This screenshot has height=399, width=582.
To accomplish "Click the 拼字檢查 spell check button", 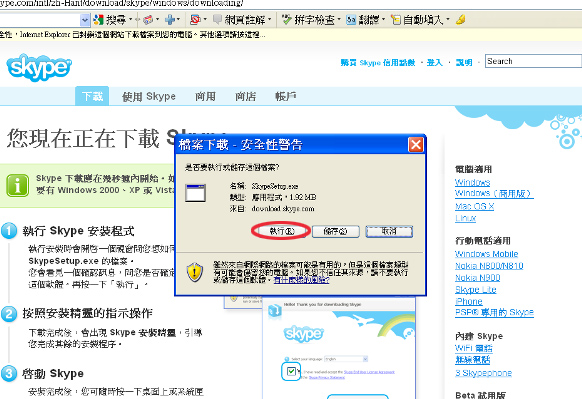I will point(308,20).
